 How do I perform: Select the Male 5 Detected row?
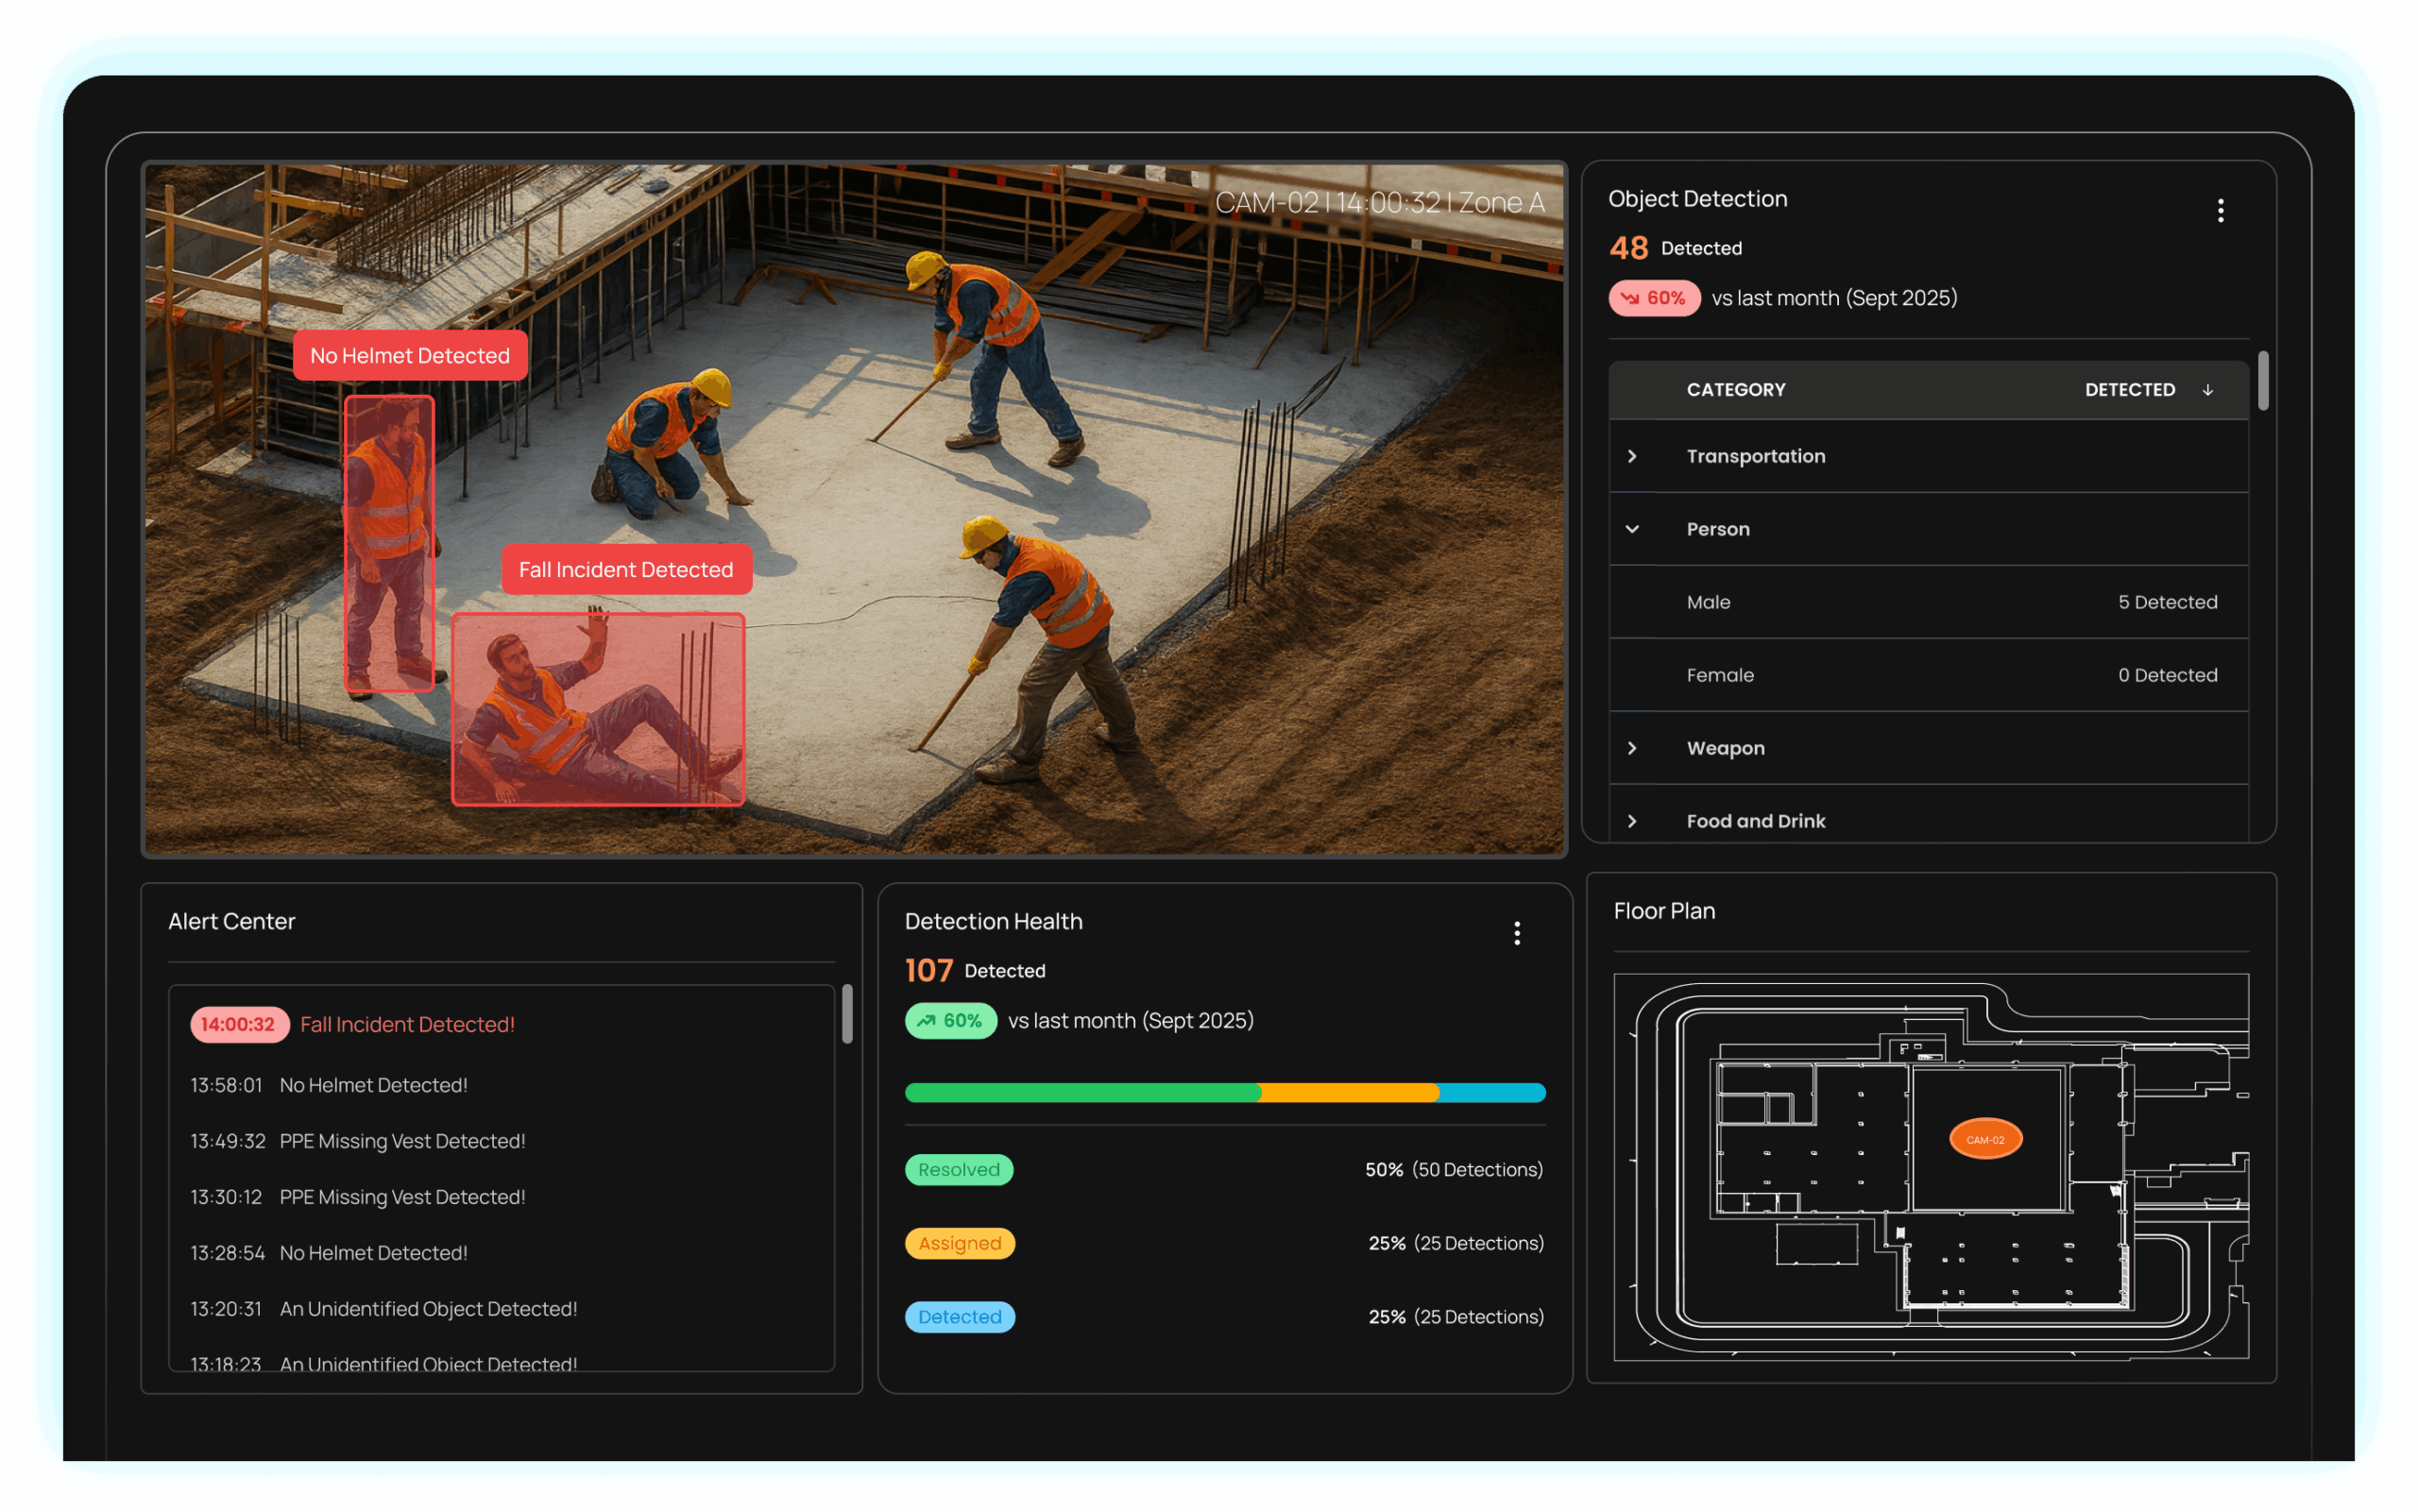click(x=1928, y=602)
